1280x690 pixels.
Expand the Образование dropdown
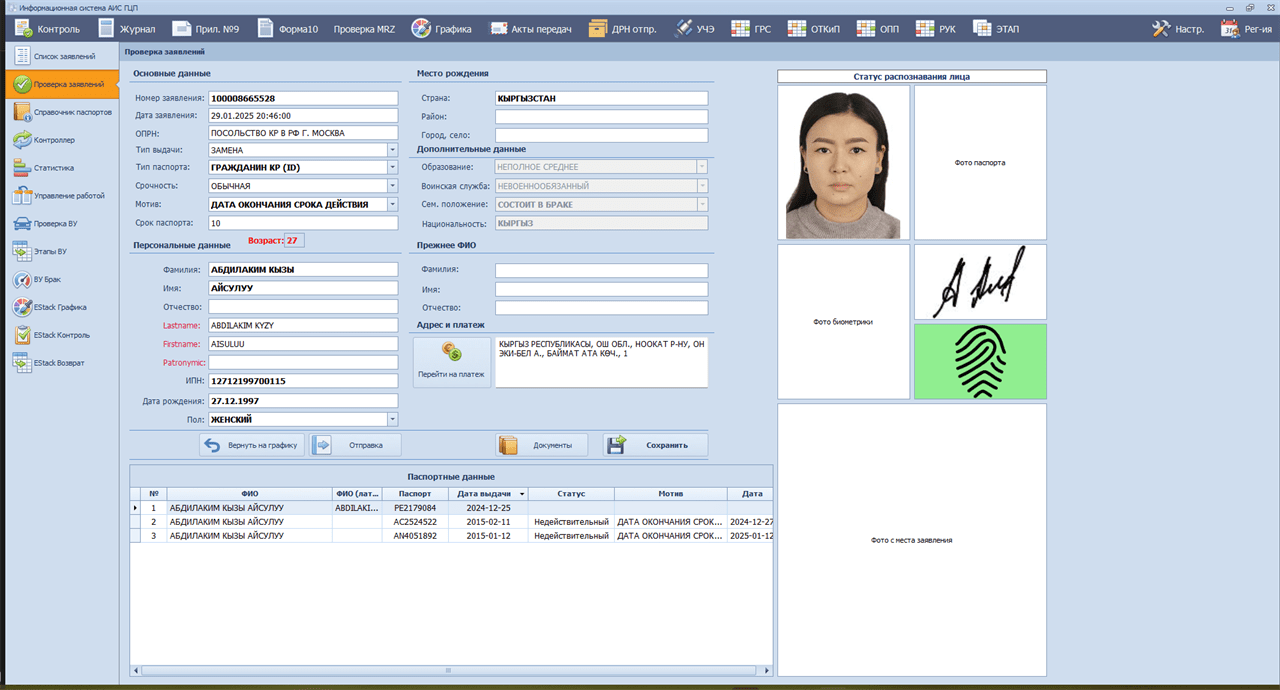click(x=702, y=167)
